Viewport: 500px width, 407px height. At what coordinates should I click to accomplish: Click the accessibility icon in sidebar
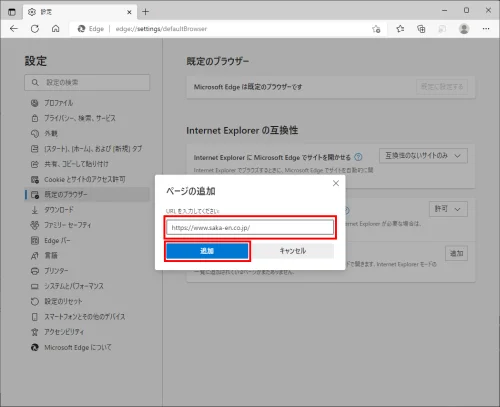click(x=35, y=332)
